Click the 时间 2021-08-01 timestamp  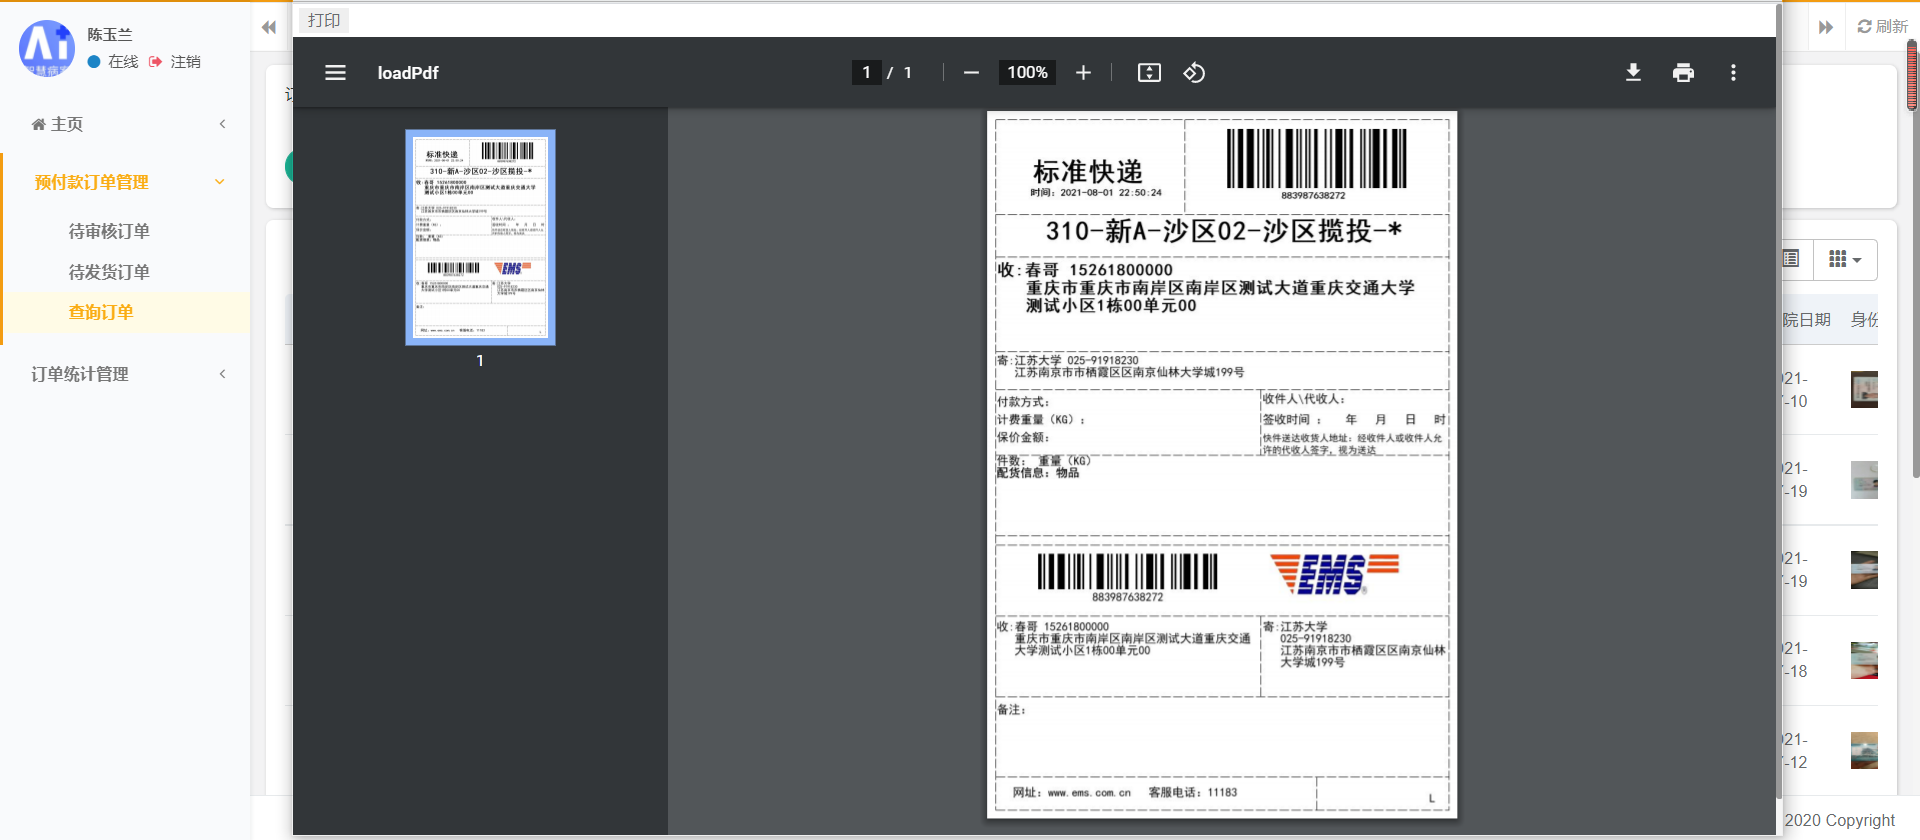coord(1096,193)
